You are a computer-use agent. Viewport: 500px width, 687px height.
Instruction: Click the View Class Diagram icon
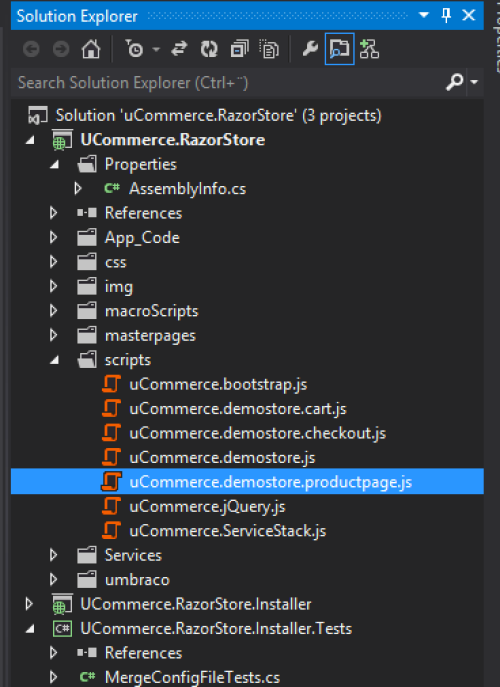tap(369, 49)
